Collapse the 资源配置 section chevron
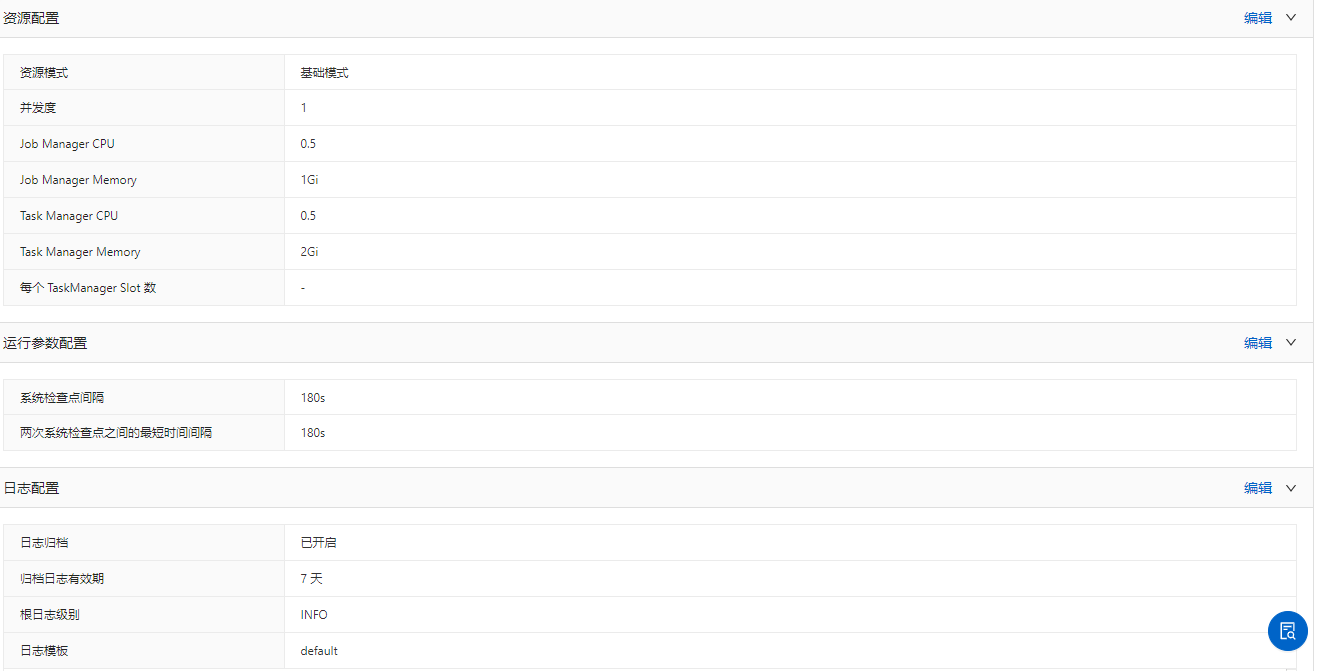1330x671 pixels. pyautogui.click(x=1291, y=17)
